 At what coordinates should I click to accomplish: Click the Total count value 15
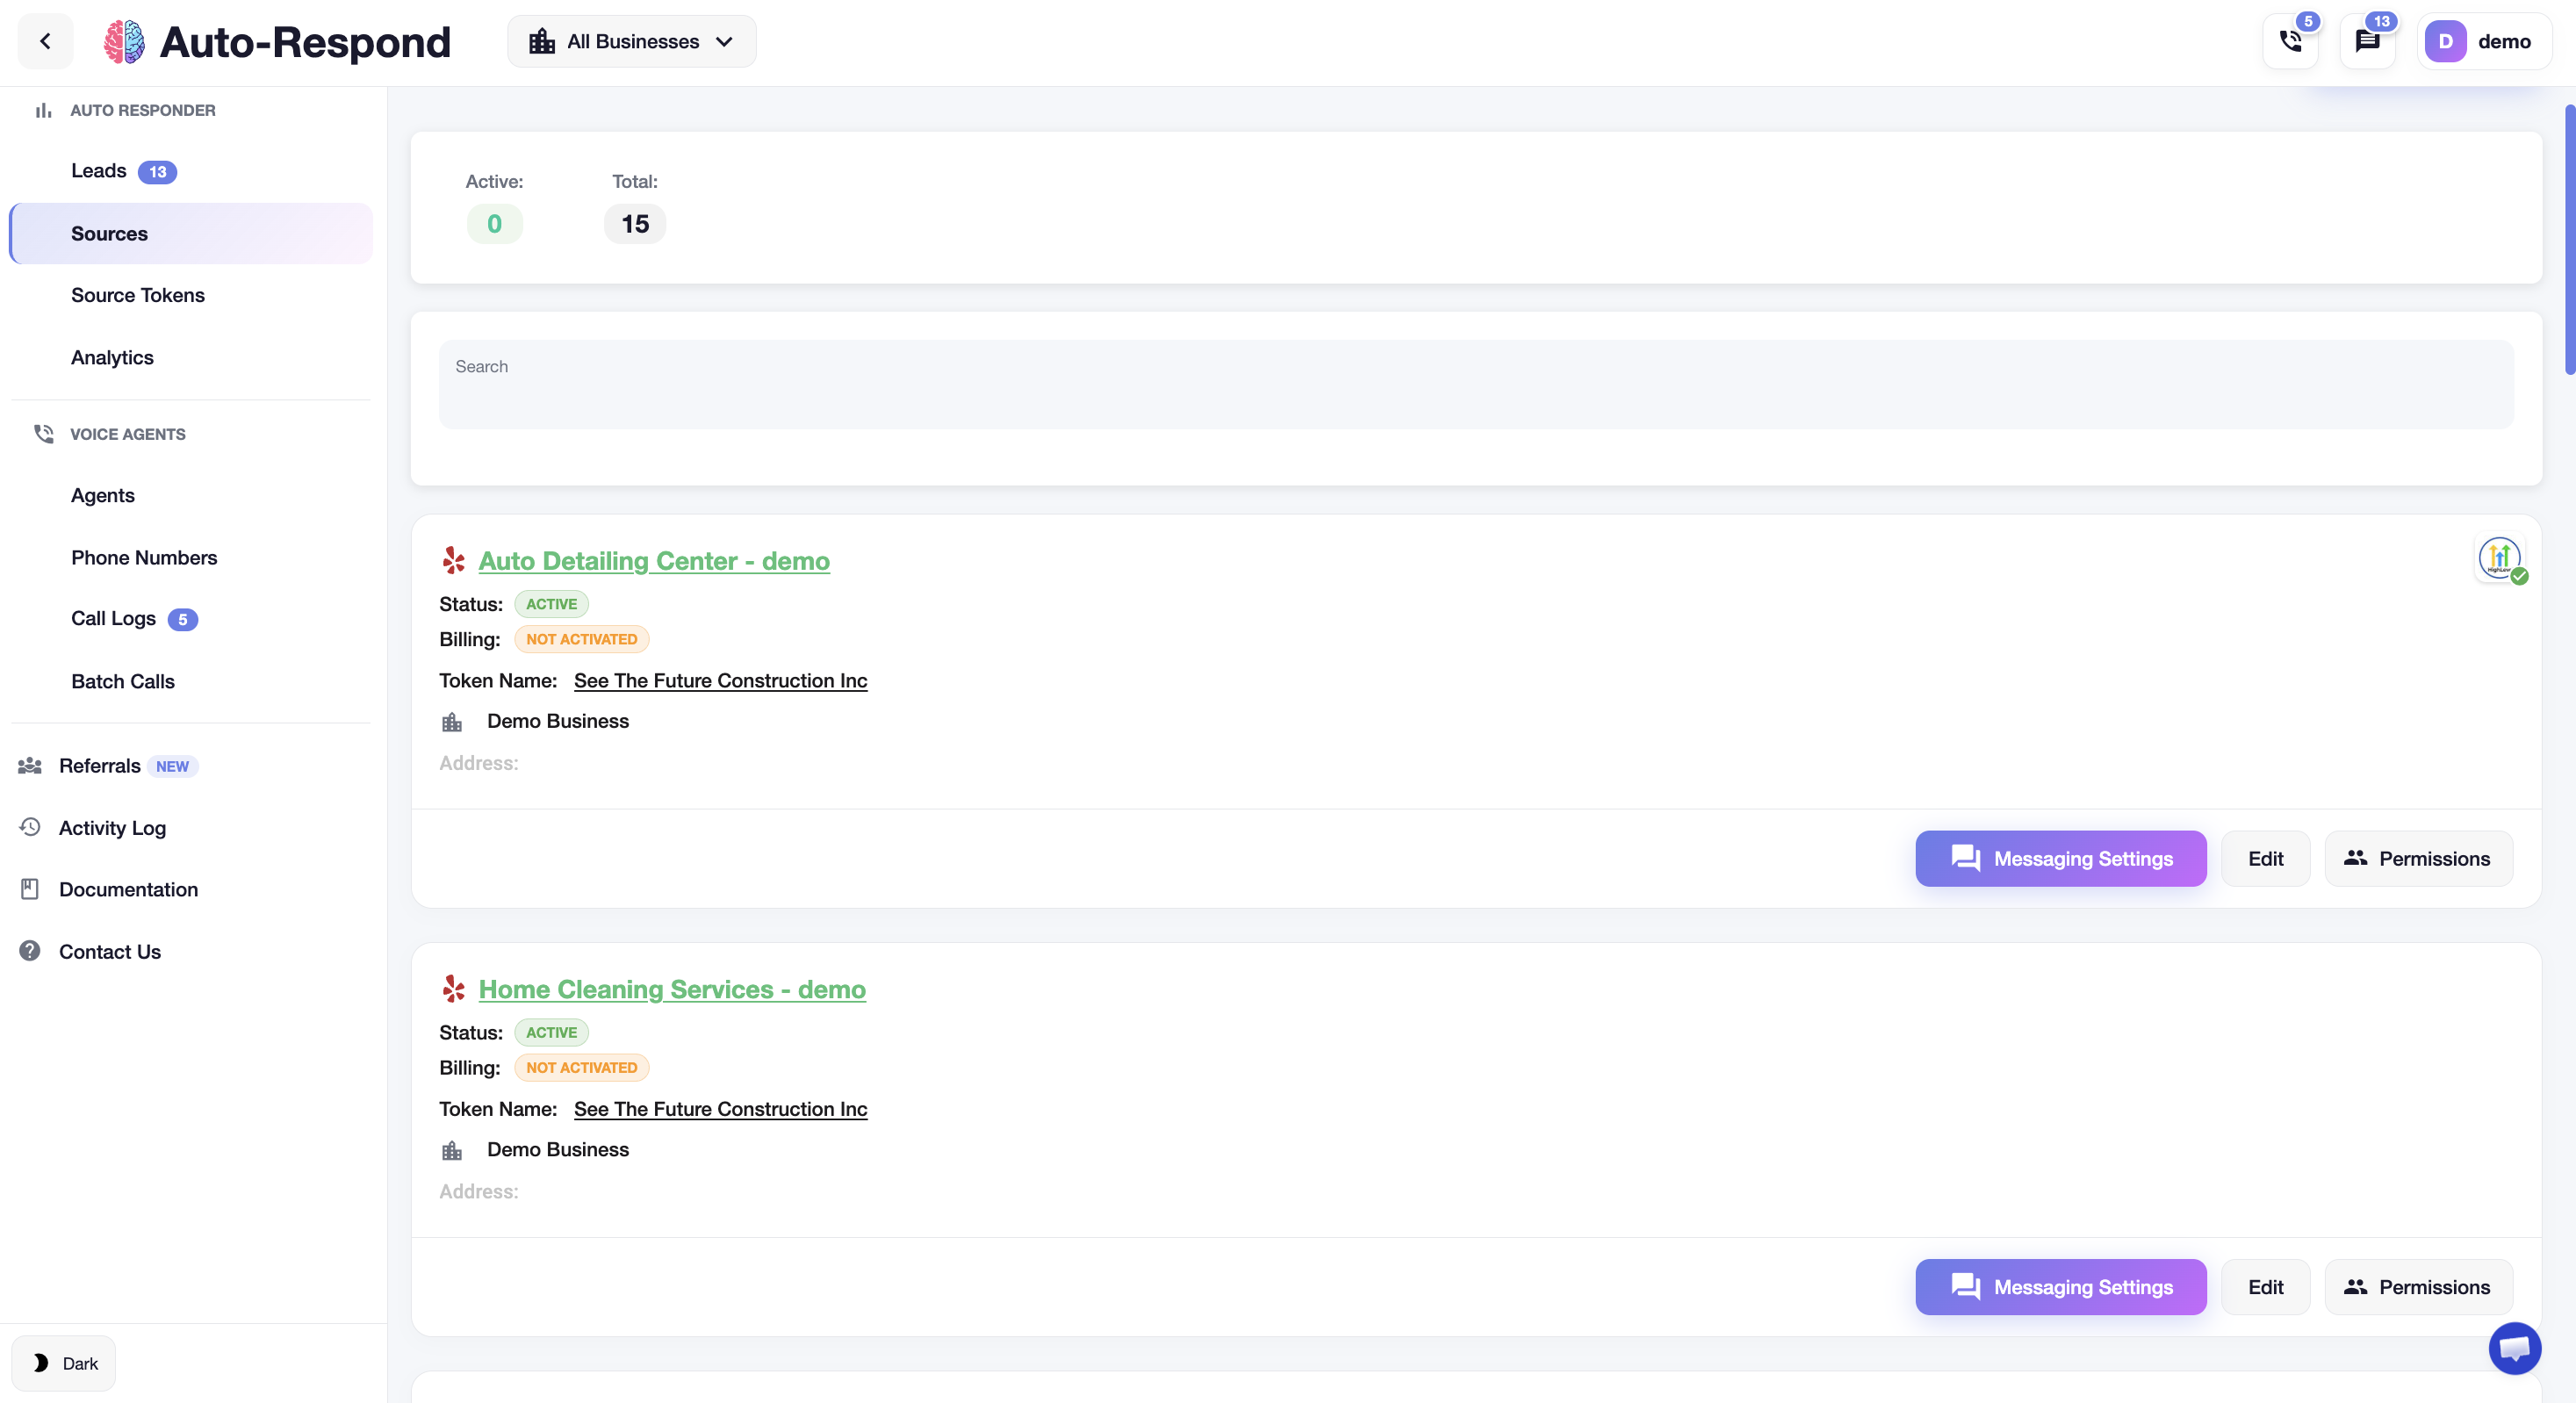(635, 223)
